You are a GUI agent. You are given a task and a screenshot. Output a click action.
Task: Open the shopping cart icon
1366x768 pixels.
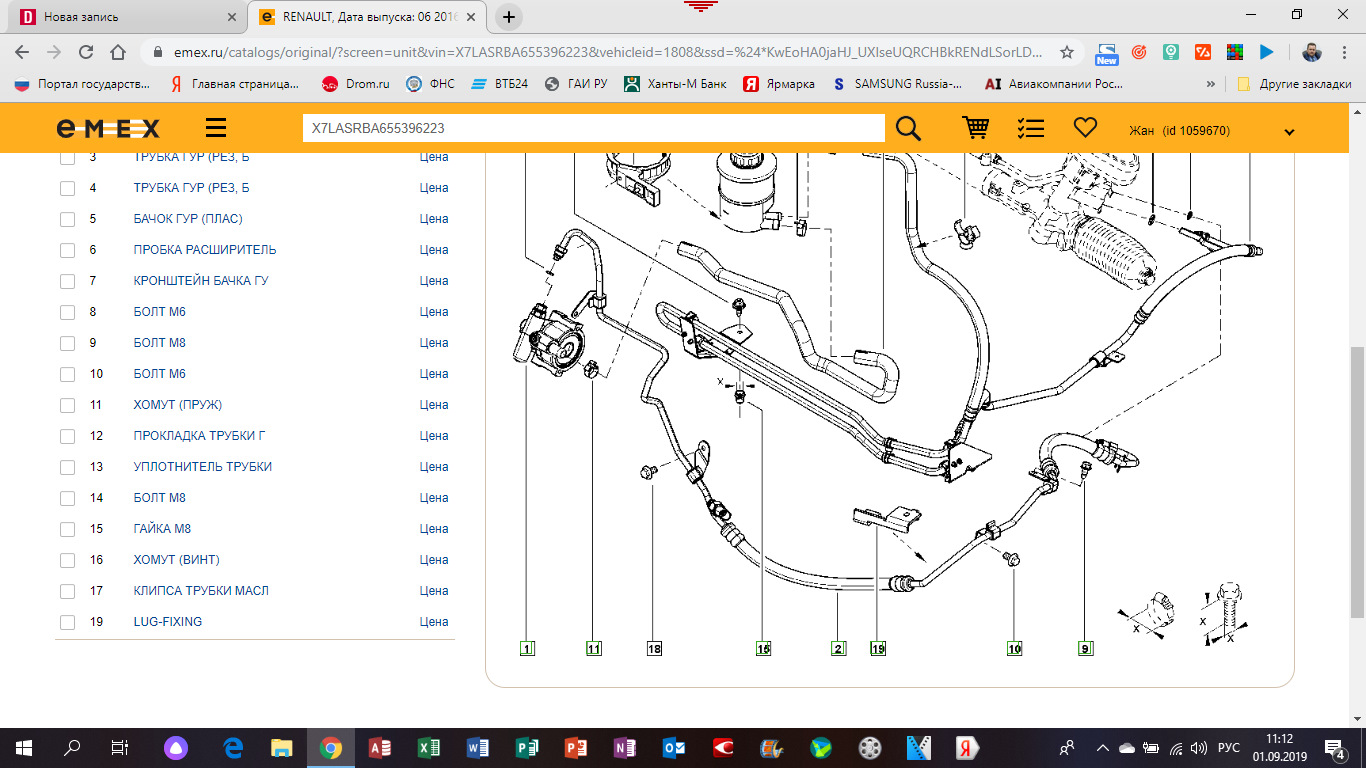click(976, 128)
